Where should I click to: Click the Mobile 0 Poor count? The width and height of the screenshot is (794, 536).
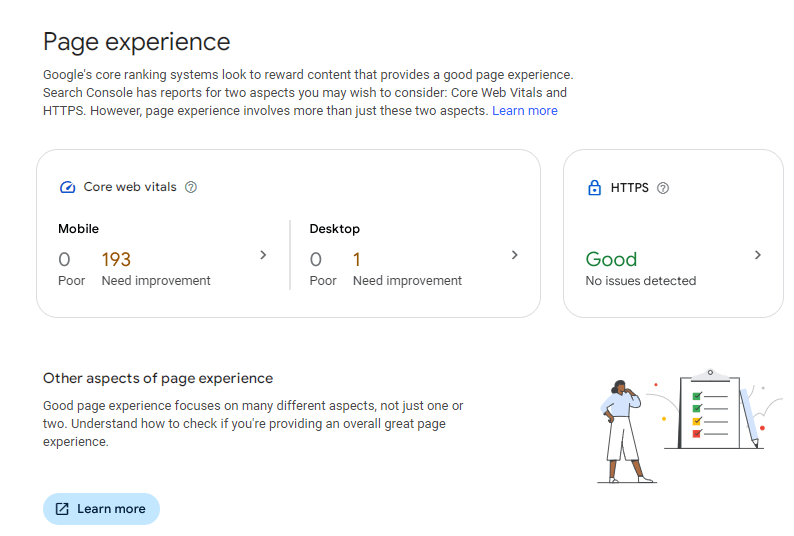pos(64,260)
